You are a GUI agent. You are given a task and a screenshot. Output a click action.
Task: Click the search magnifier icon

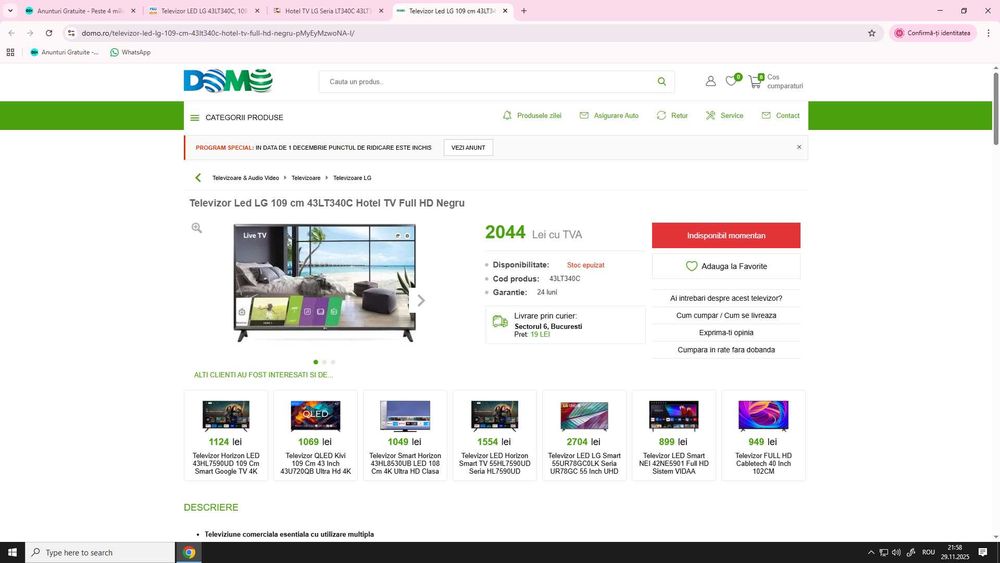(661, 82)
